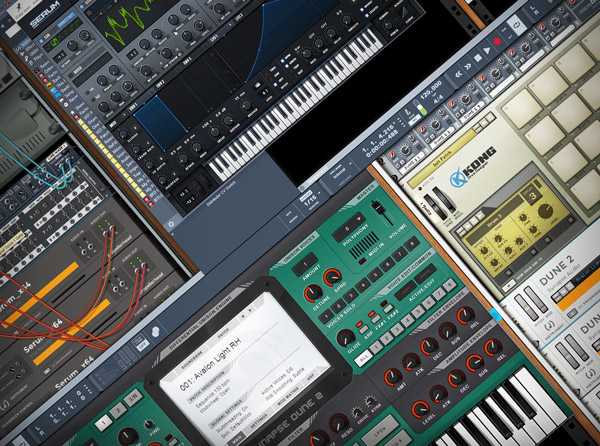Image resolution: width=600 pixels, height=446 pixels.
Task: Click the Amplitude Envelope ATK knob
Action: tap(438, 394)
